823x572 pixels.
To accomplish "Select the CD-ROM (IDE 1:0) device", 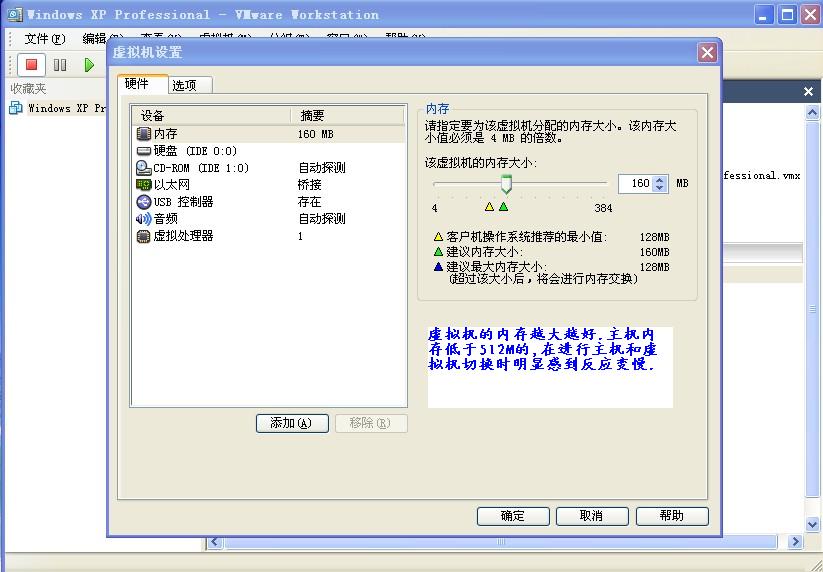I will 200,168.
